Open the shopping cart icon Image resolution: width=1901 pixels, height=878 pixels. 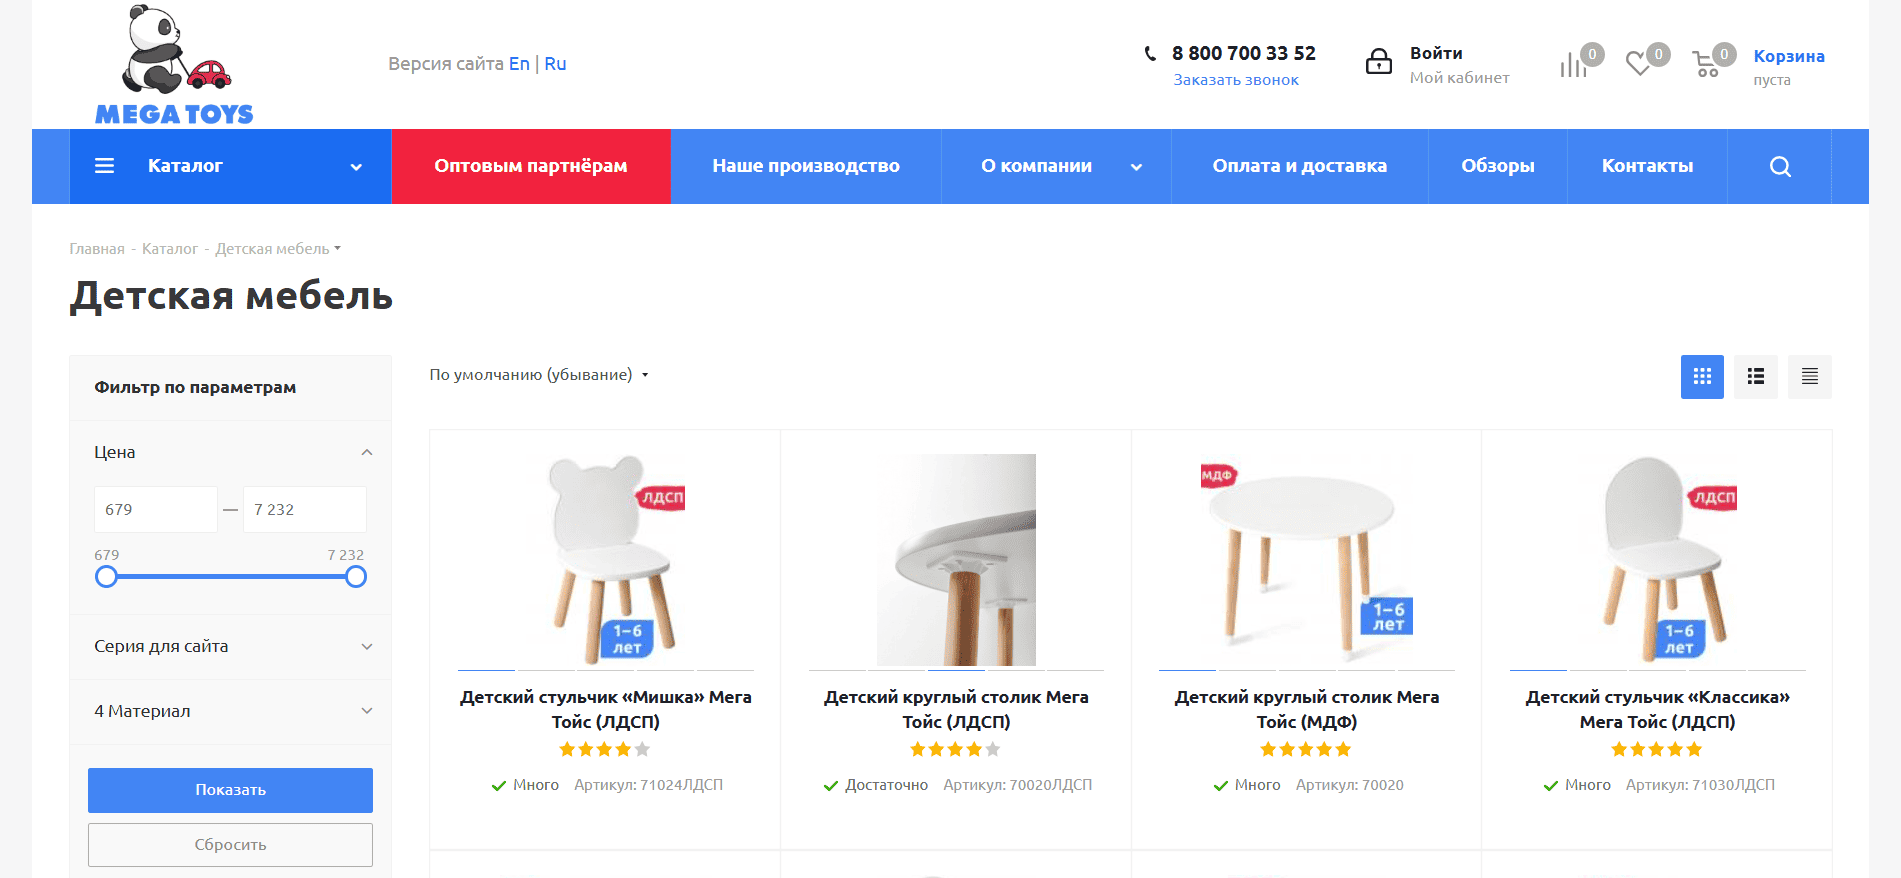coord(1705,65)
